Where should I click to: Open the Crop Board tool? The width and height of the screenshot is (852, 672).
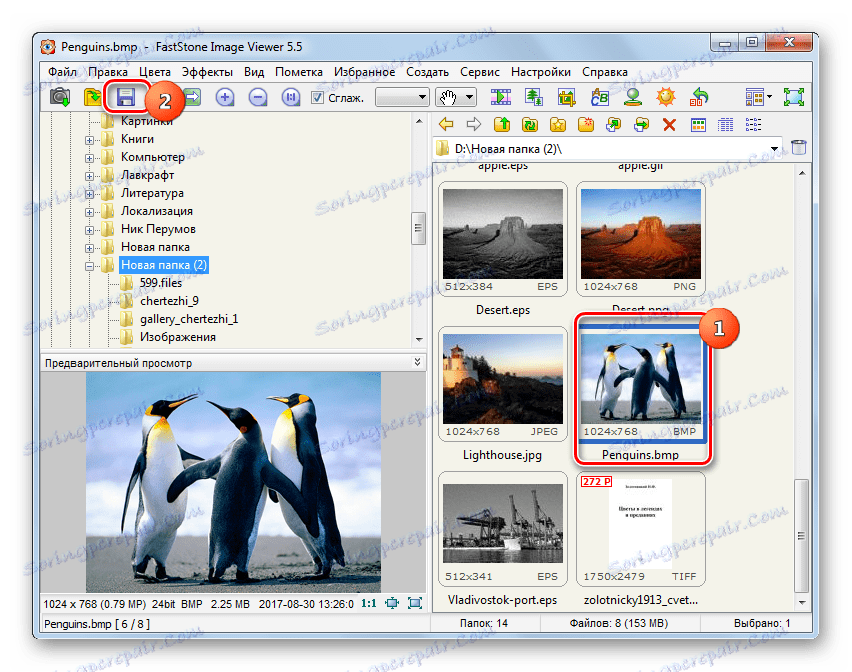coord(566,97)
